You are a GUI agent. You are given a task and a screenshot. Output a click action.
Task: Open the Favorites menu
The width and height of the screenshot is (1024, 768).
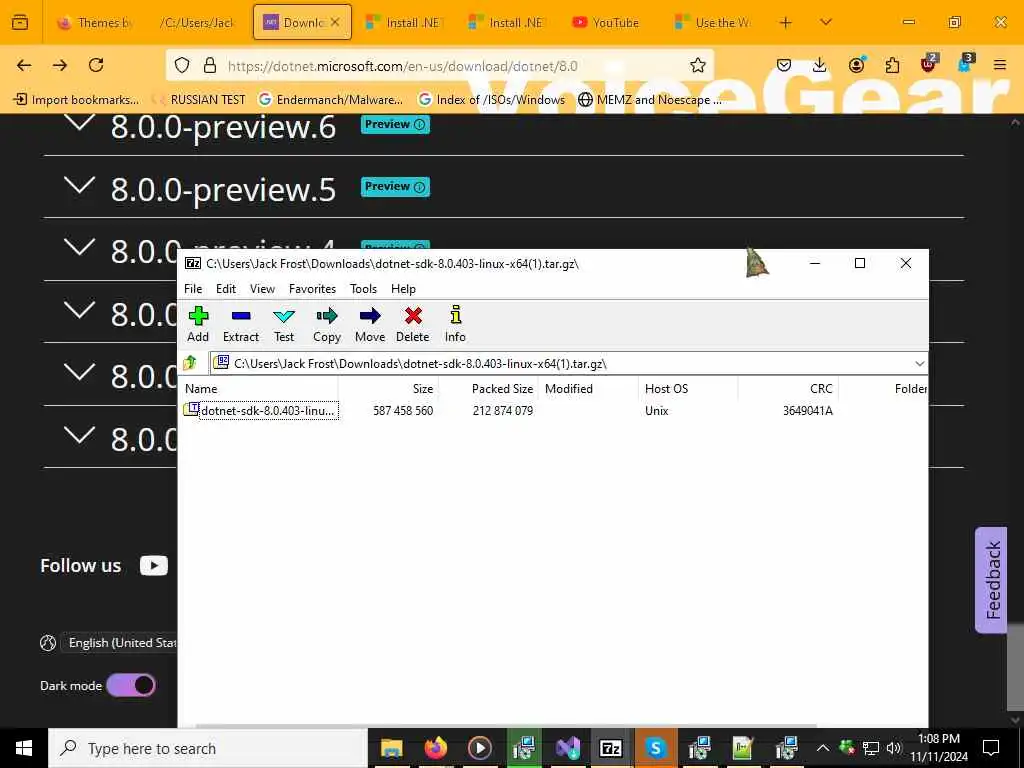(x=312, y=289)
